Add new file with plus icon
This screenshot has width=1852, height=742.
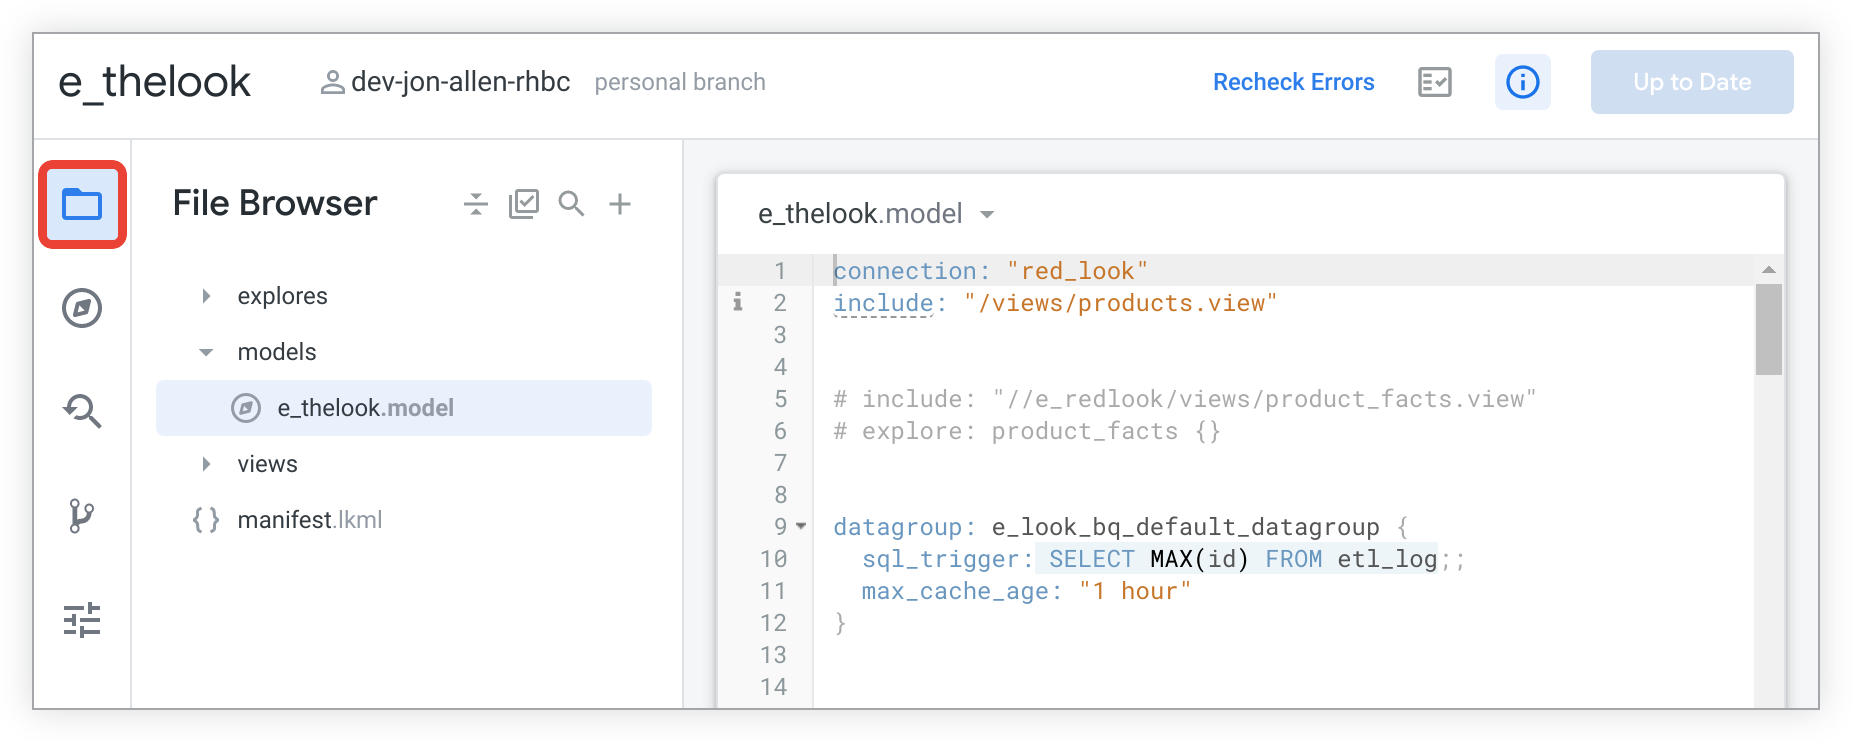tap(620, 204)
